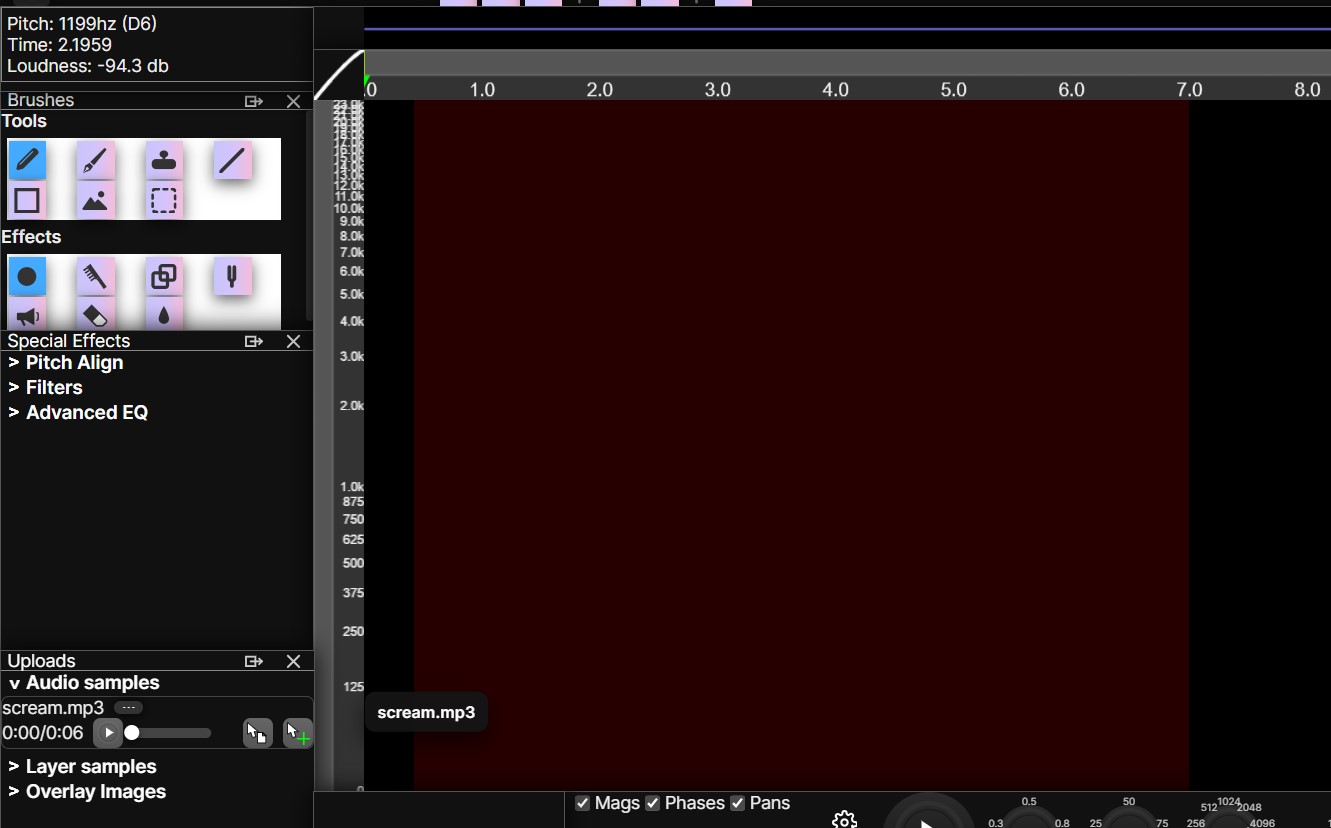The height and width of the screenshot is (828, 1331).
Task: Click the Pitch readout at top left
Action: (x=82, y=23)
